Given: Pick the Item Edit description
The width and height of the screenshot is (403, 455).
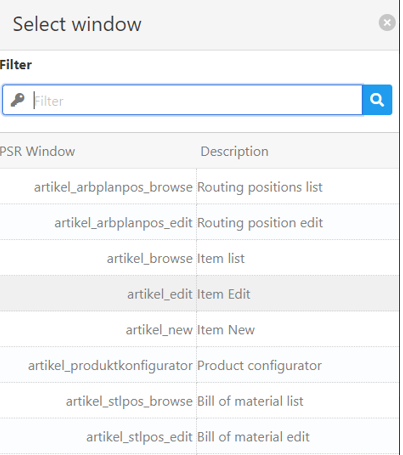Looking at the screenshot, I should point(224,294).
